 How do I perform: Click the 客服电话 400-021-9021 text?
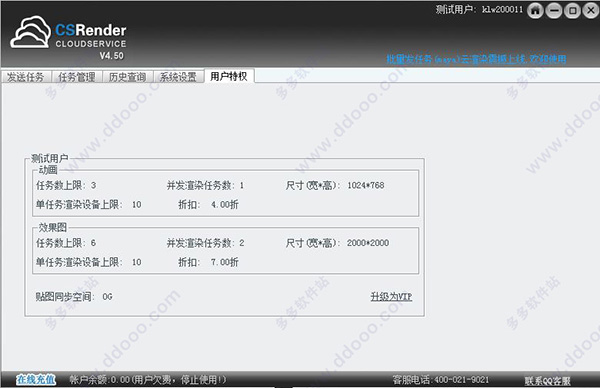[x=441, y=380]
